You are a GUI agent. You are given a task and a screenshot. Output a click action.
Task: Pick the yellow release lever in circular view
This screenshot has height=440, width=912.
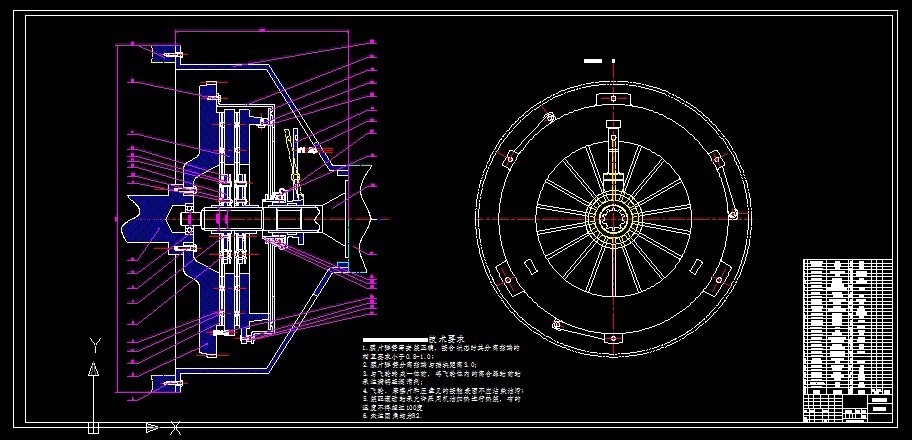tap(613, 154)
